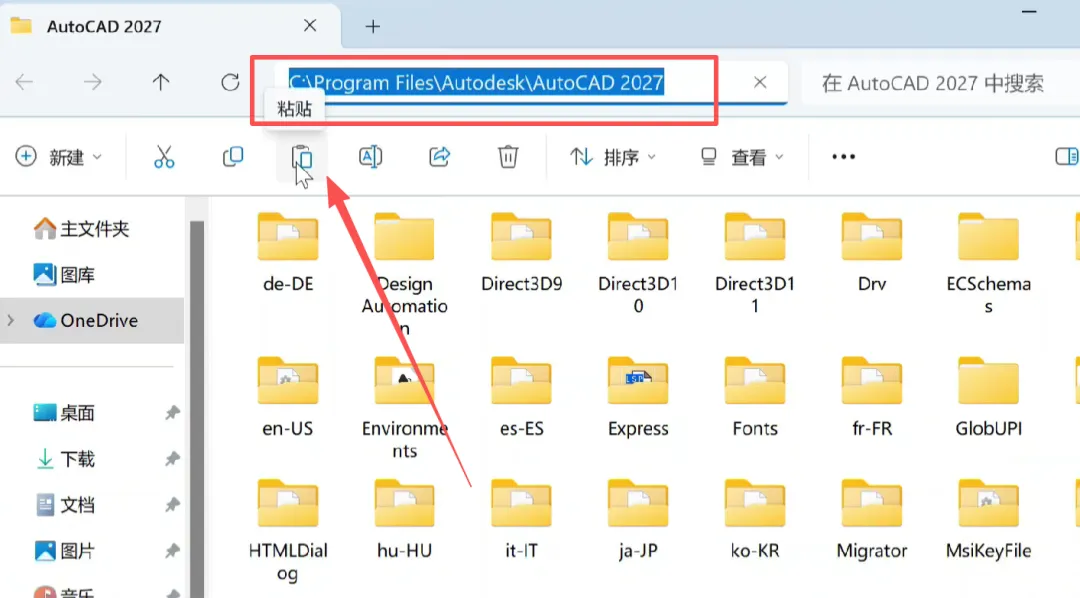This screenshot has height=598, width=1080.
Task: Open the See more ellipsis menu
Action: (x=843, y=157)
